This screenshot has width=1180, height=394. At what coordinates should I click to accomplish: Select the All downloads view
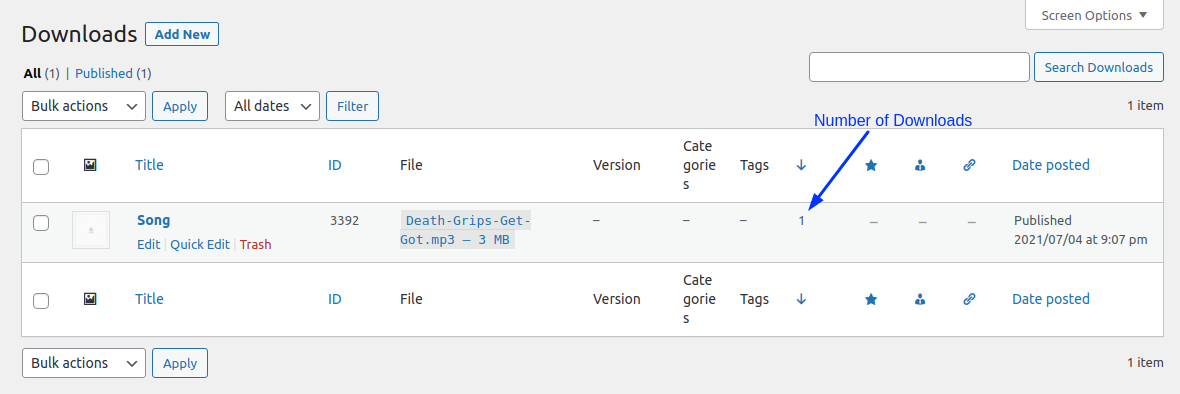(32, 74)
